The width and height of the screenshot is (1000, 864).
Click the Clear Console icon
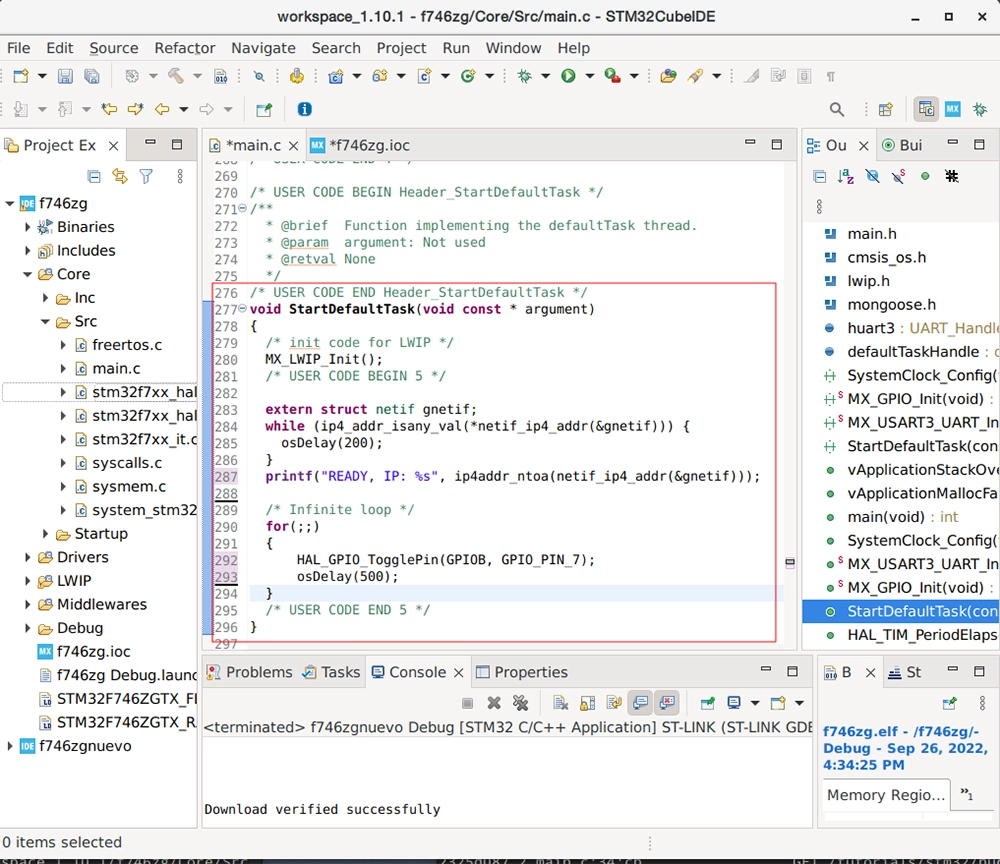(x=560, y=703)
